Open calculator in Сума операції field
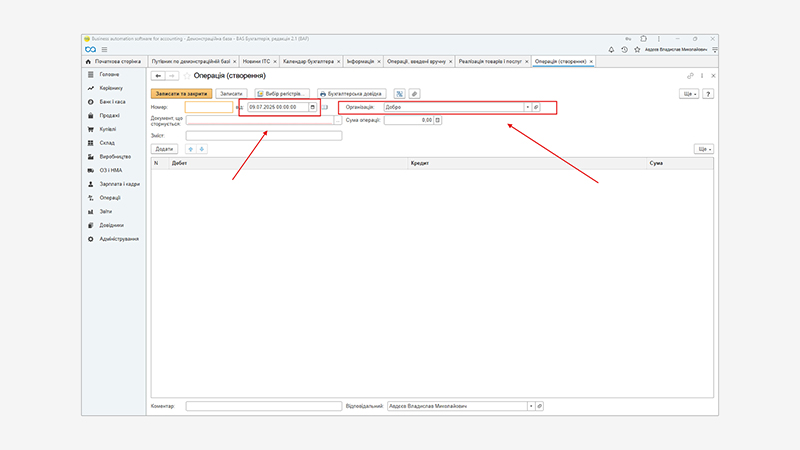The height and width of the screenshot is (450, 800). pos(437,120)
